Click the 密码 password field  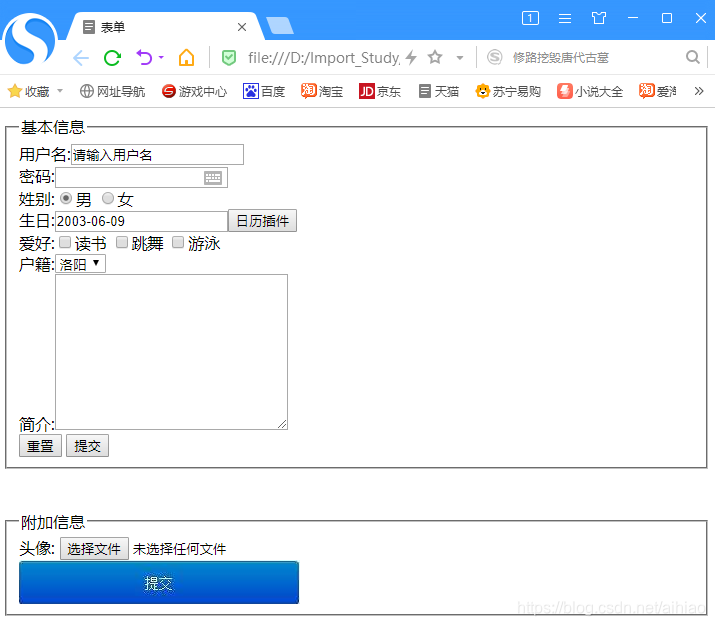[141, 177]
